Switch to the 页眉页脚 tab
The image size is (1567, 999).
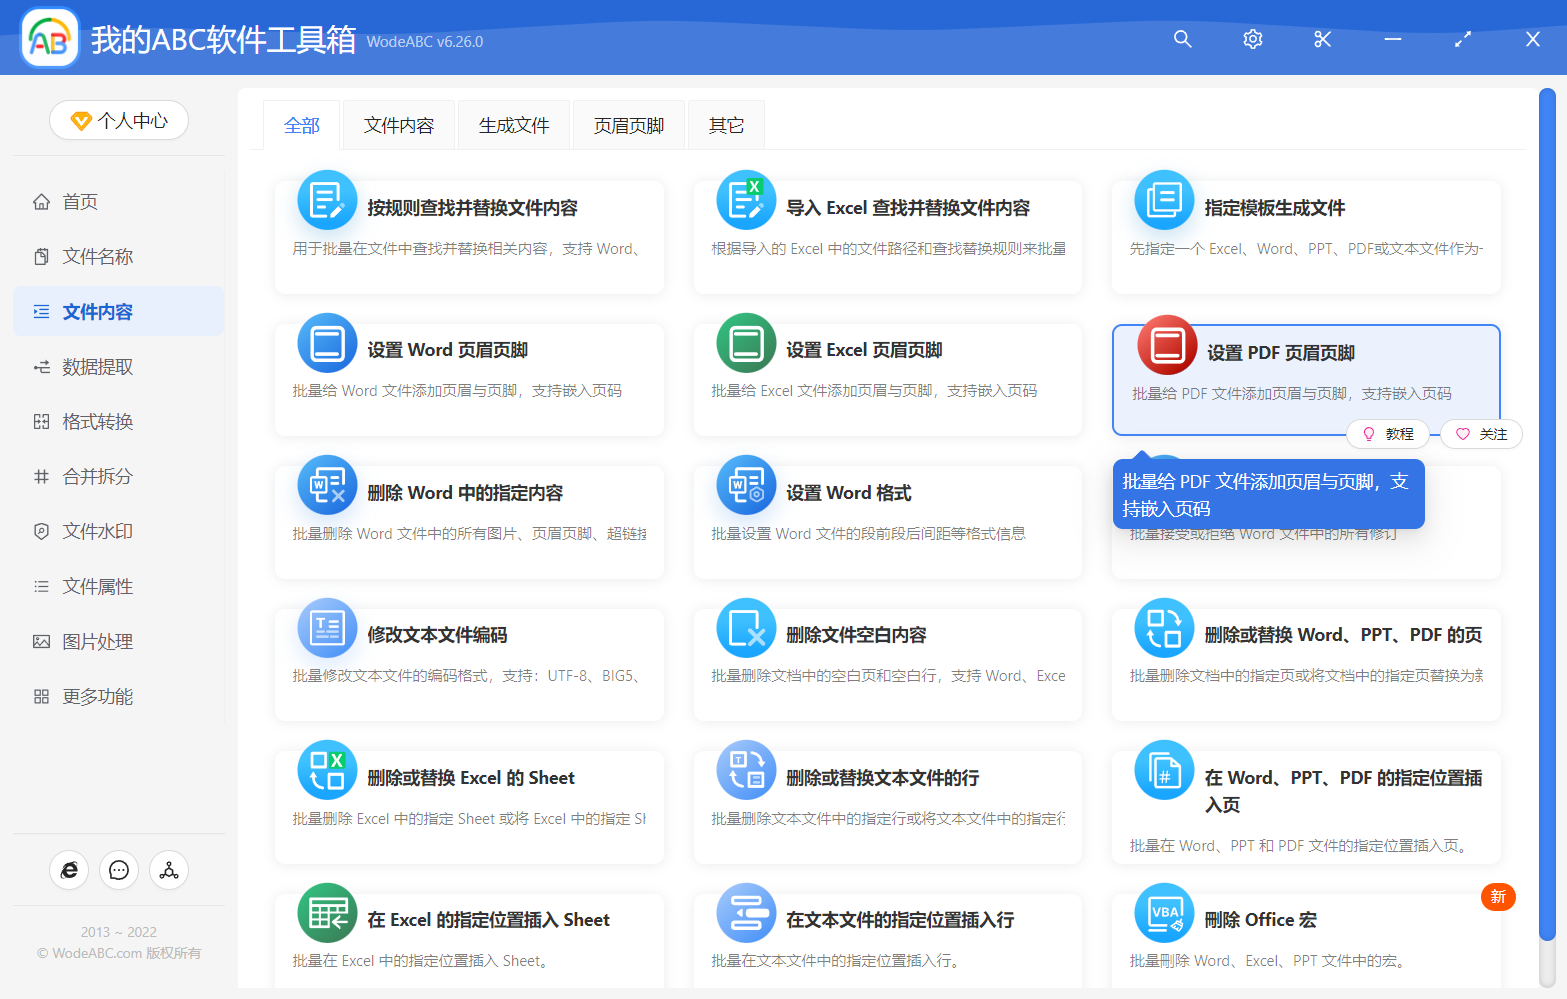point(628,124)
